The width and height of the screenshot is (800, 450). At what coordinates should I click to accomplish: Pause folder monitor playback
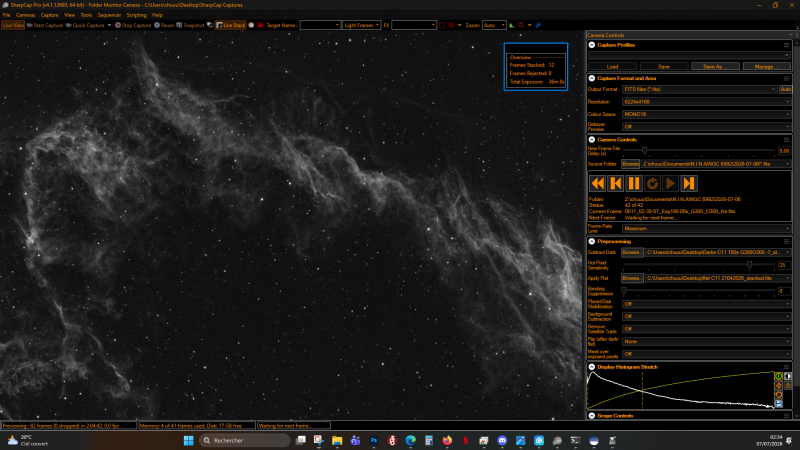pyautogui.click(x=634, y=183)
